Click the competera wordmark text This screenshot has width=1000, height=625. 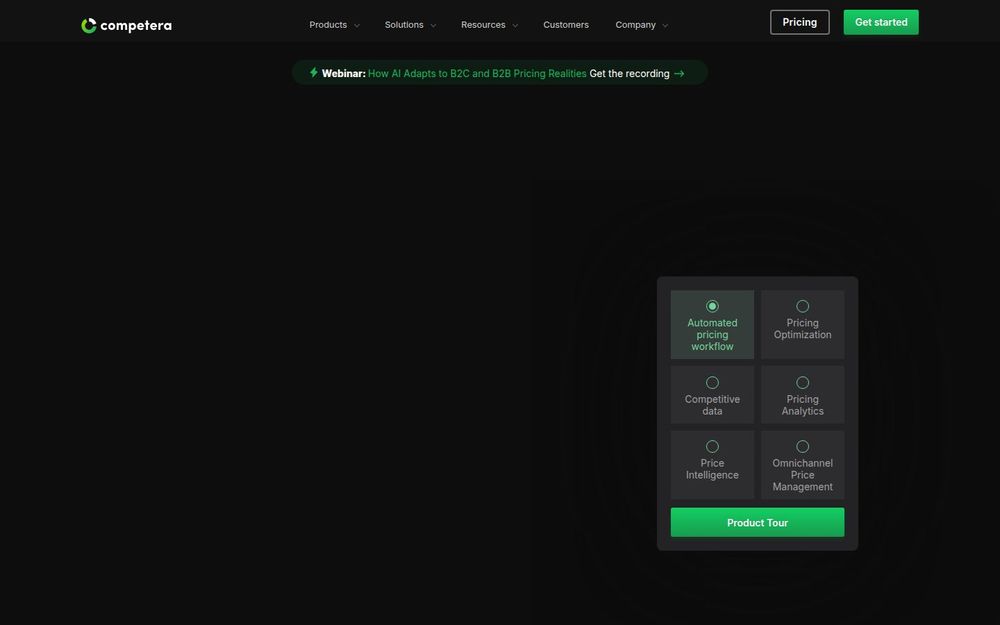tap(136, 26)
